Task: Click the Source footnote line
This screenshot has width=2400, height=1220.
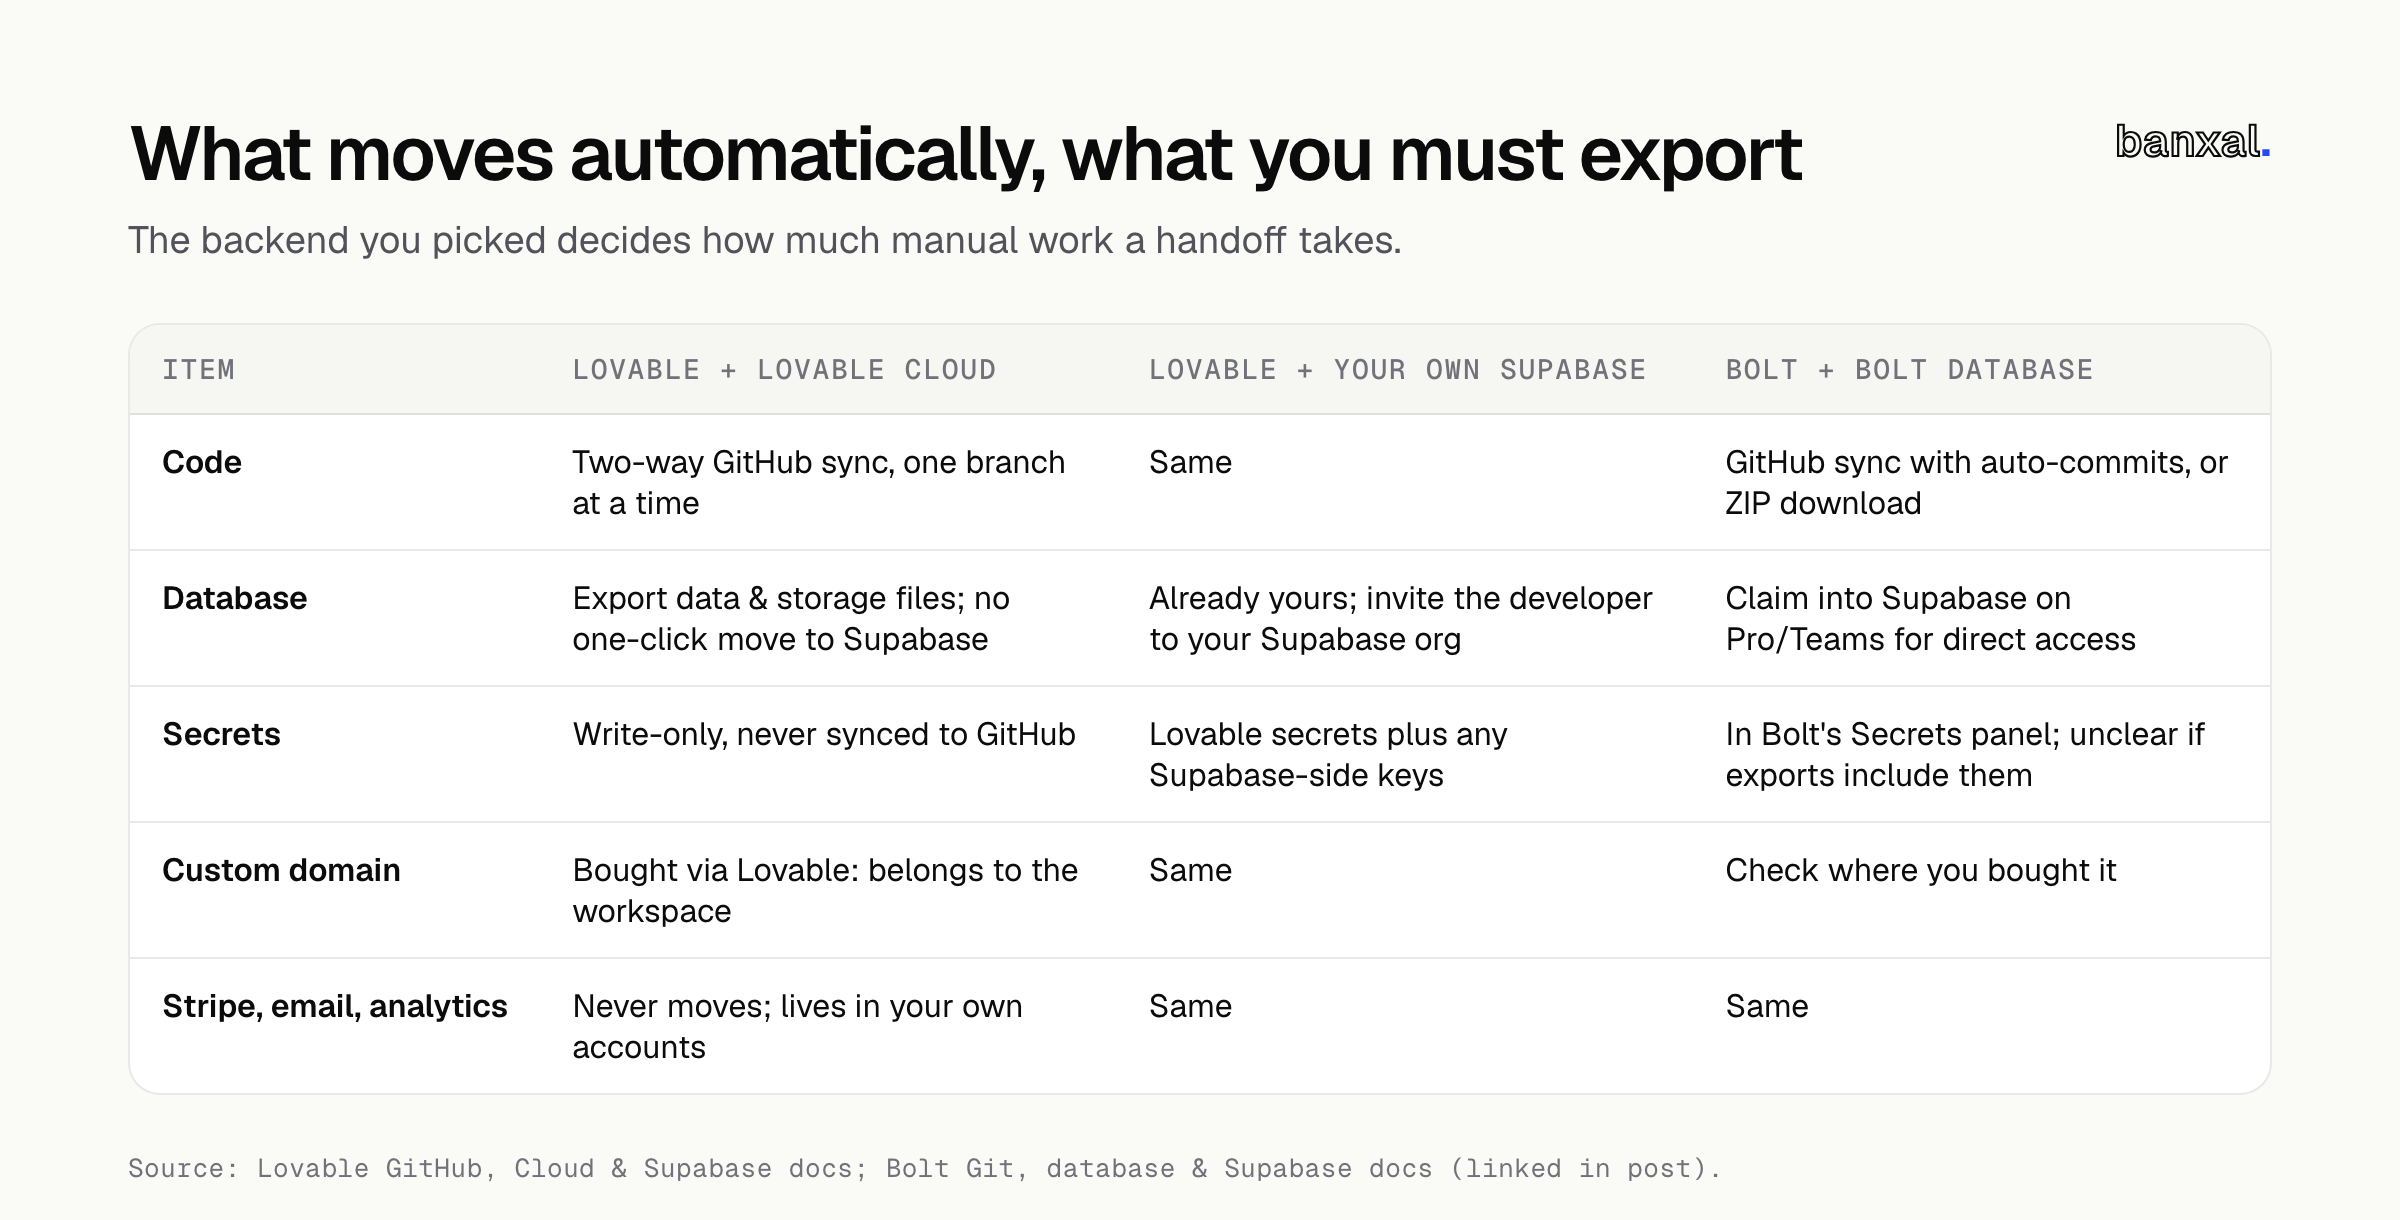Action: click(924, 1169)
